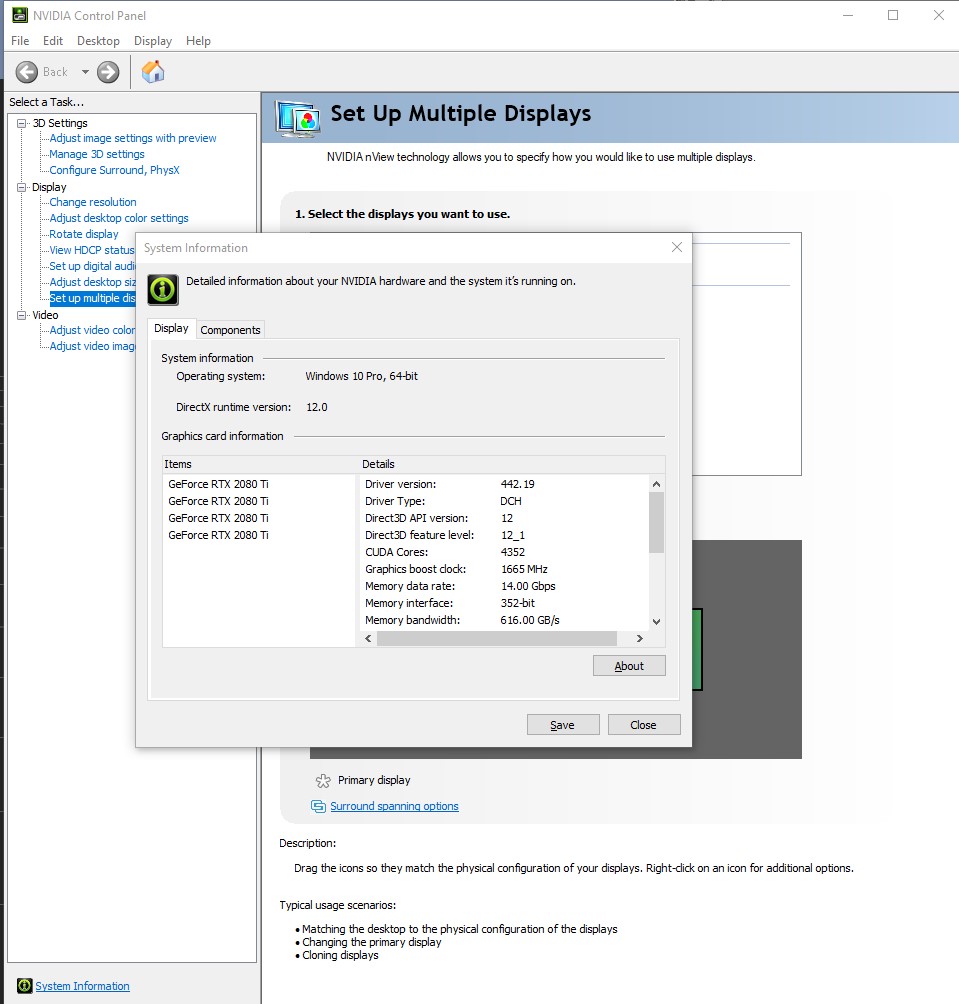Click the Primary display star icon

coord(323,781)
